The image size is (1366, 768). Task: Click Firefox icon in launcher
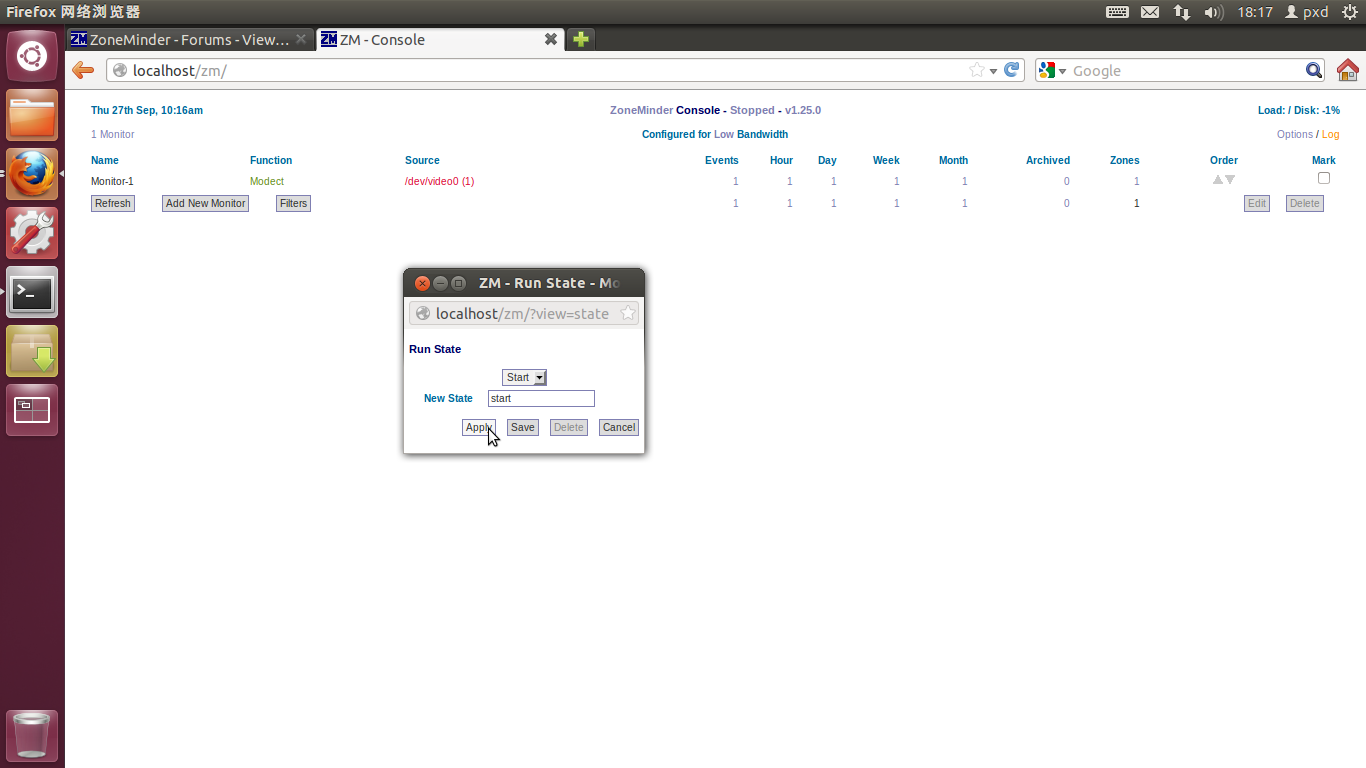[32, 174]
